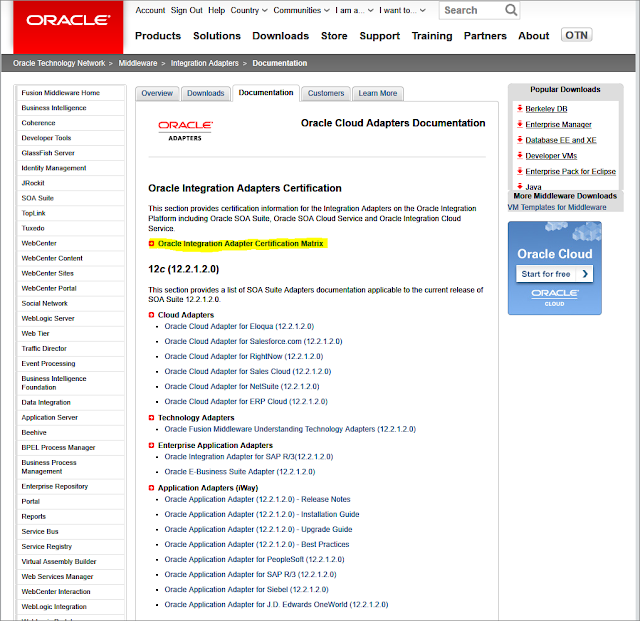
Task: Click the Help link in header
Action: click(x=216, y=10)
